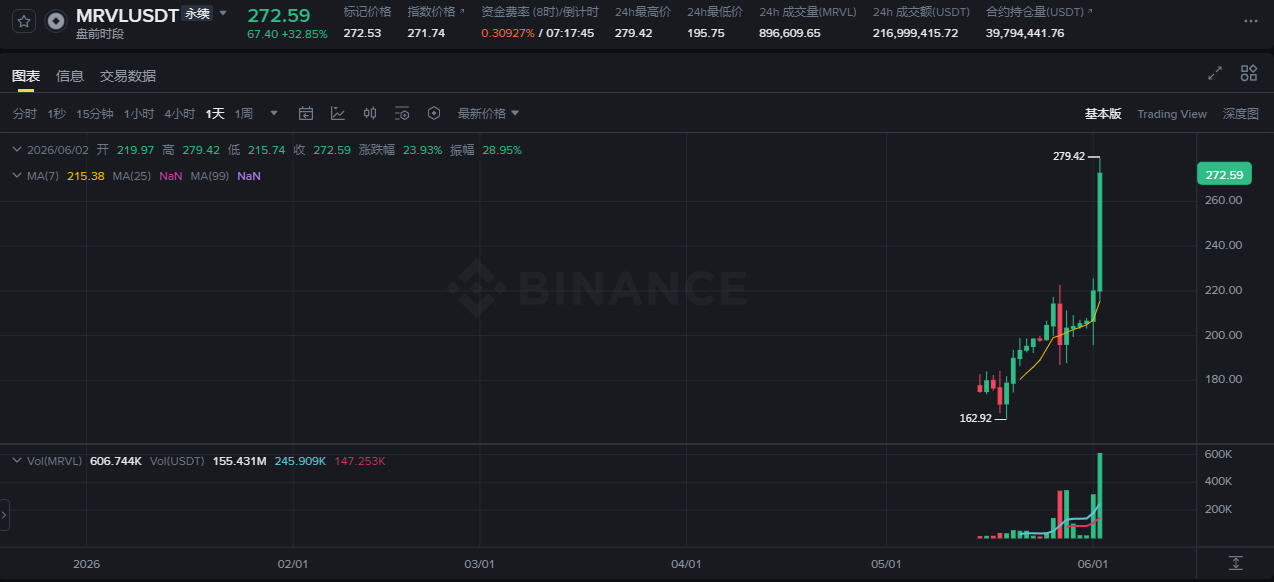Open the go-to-date calendar icon in chart toolbar
Viewport: 1274px width, 582px height.
pos(306,113)
